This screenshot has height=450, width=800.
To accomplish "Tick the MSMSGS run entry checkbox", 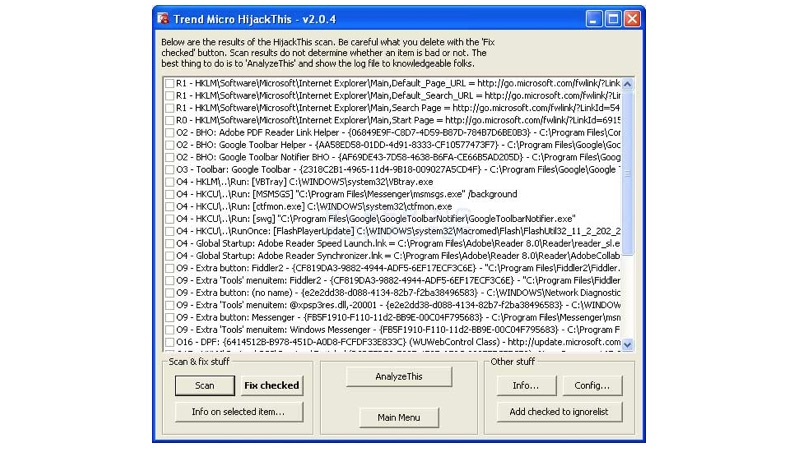I will tap(169, 194).
